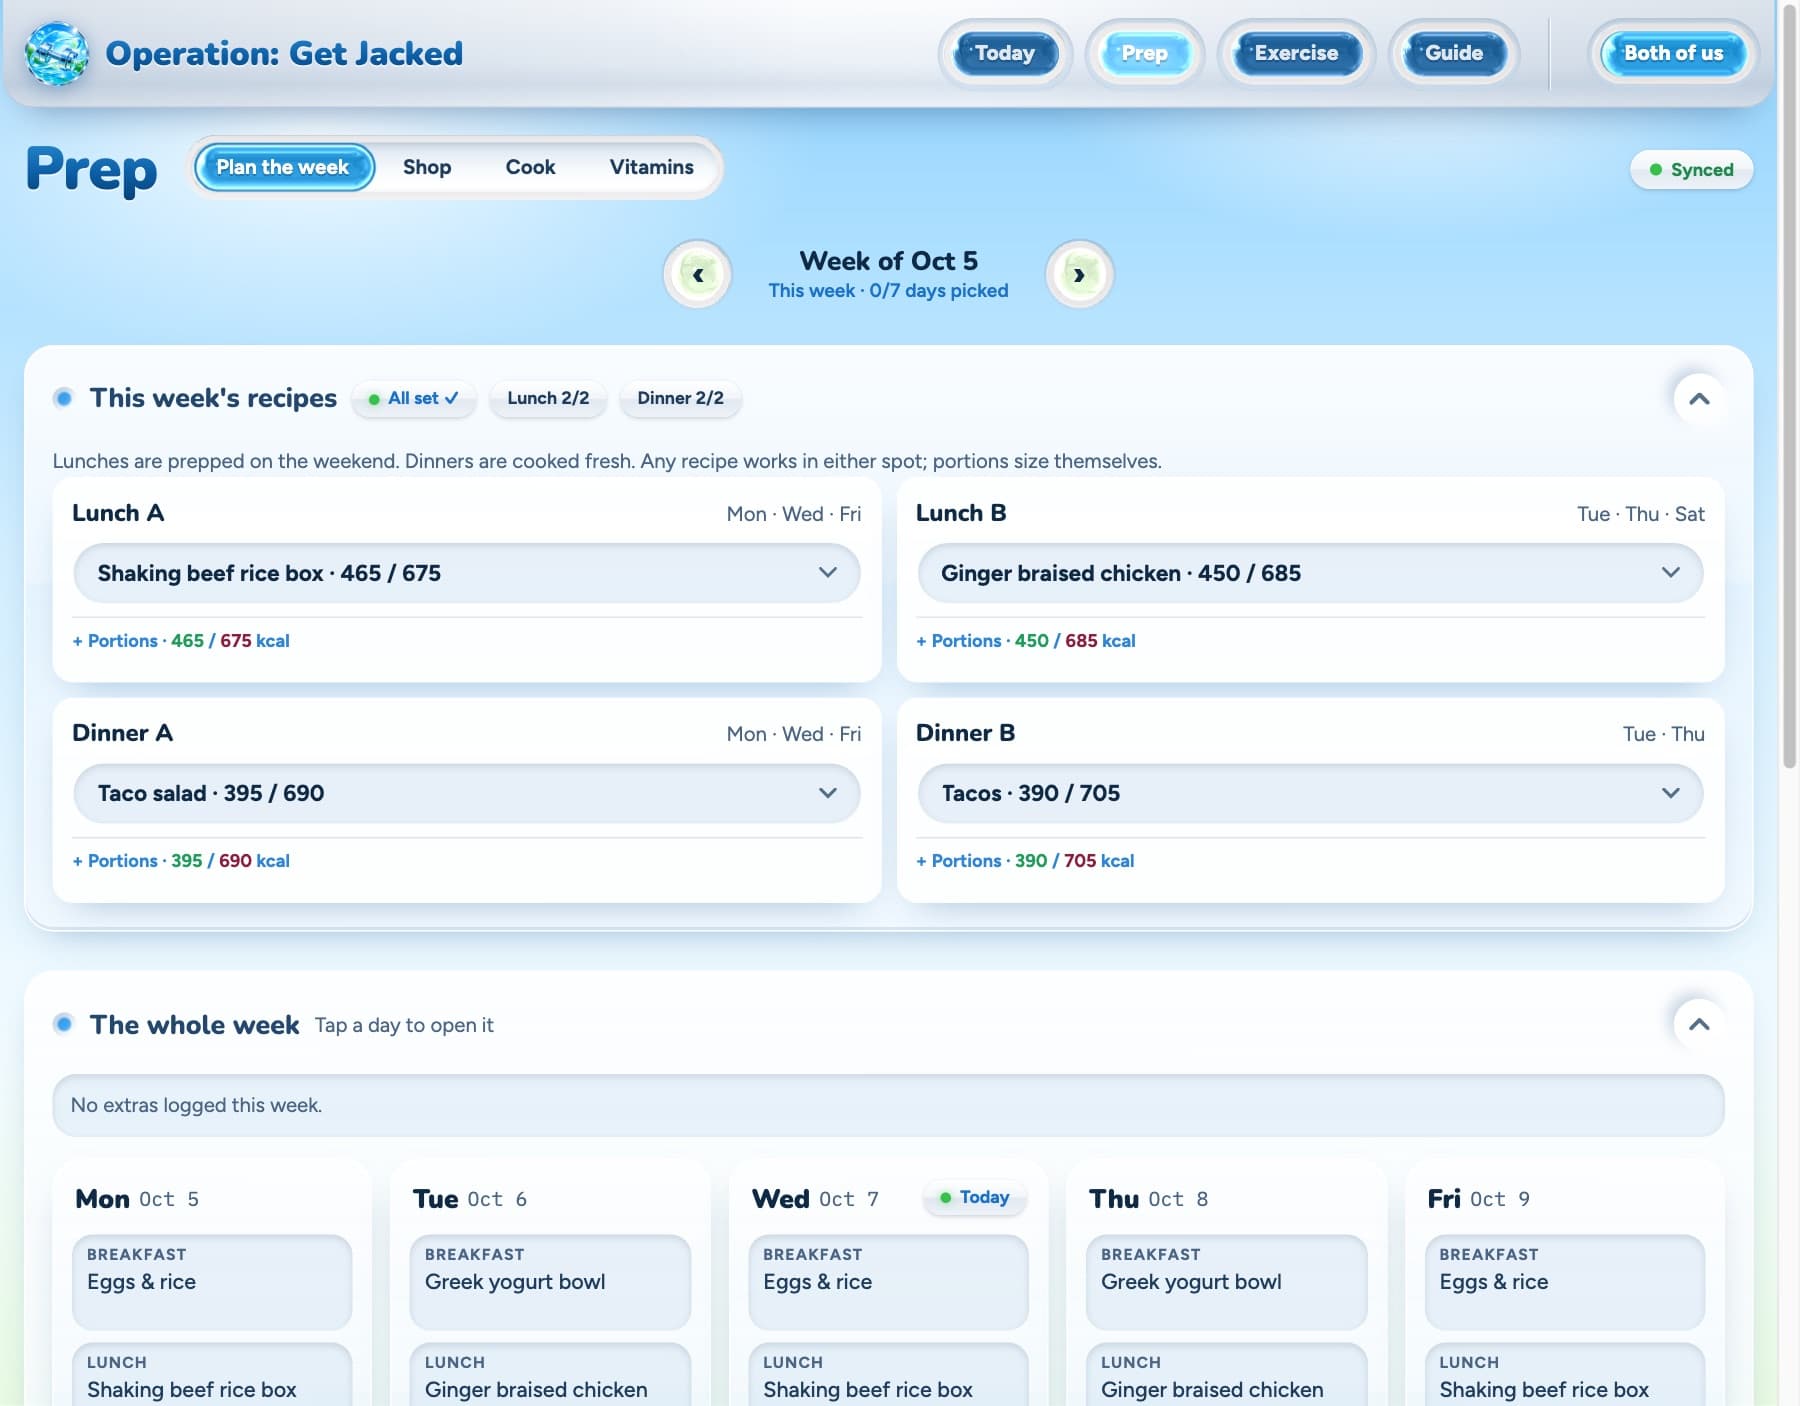Click the No extras logged banner
The height and width of the screenshot is (1406, 1800).
pyautogui.click(x=888, y=1105)
